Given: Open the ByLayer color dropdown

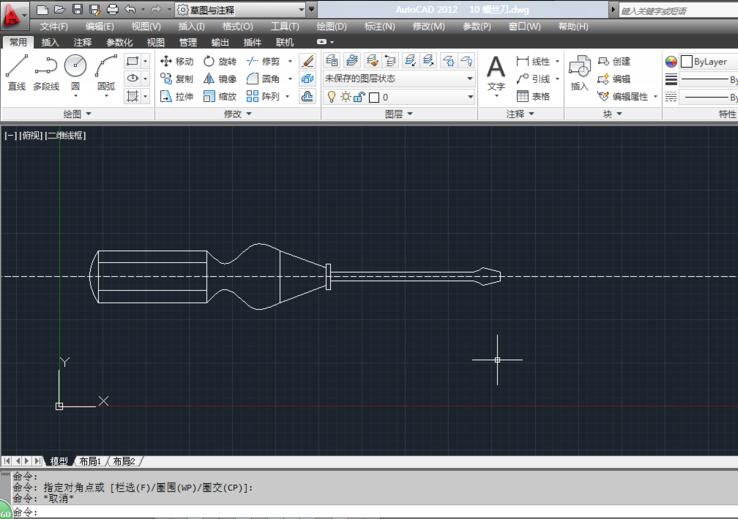Looking at the screenshot, I should [709, 62].
